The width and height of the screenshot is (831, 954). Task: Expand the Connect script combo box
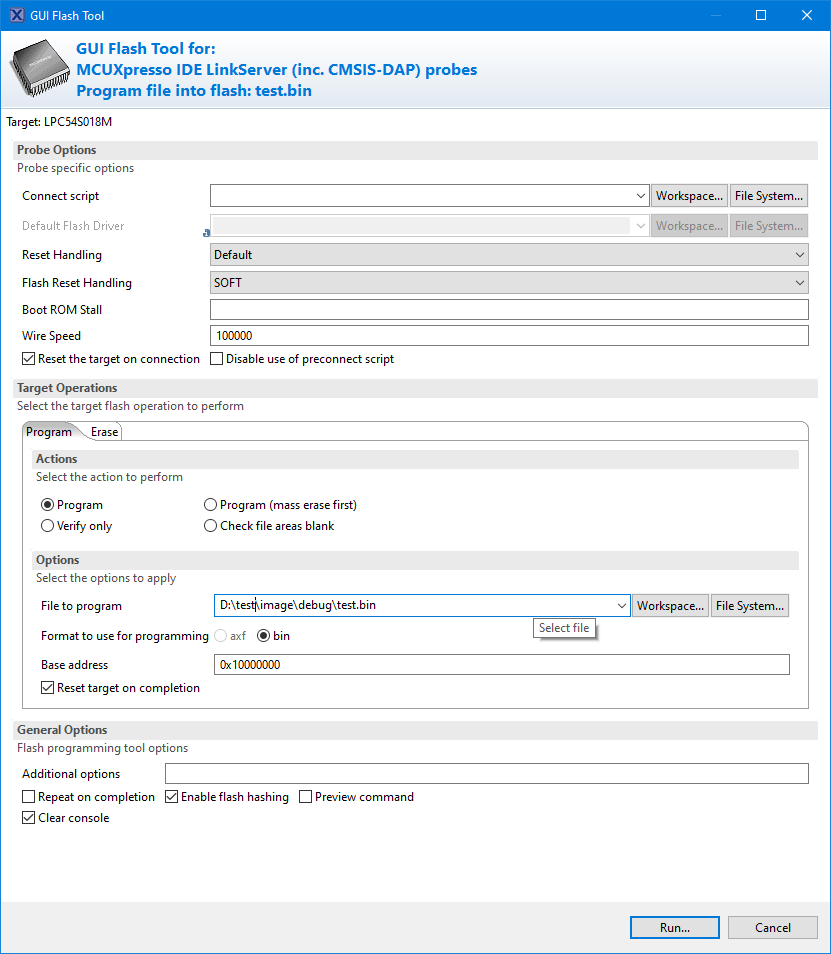click(641, 195)
